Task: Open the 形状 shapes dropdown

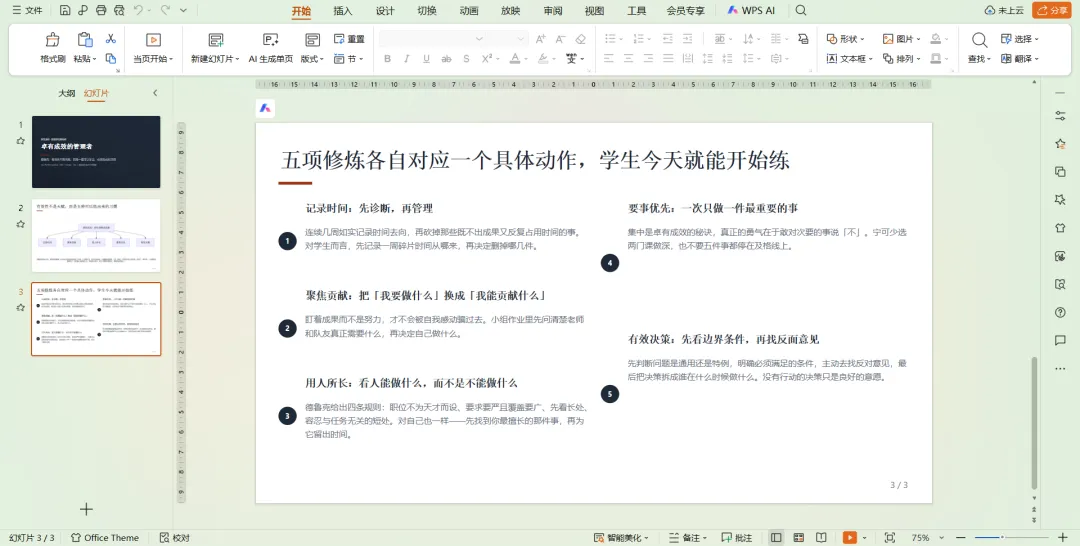Action: [845, 39]
